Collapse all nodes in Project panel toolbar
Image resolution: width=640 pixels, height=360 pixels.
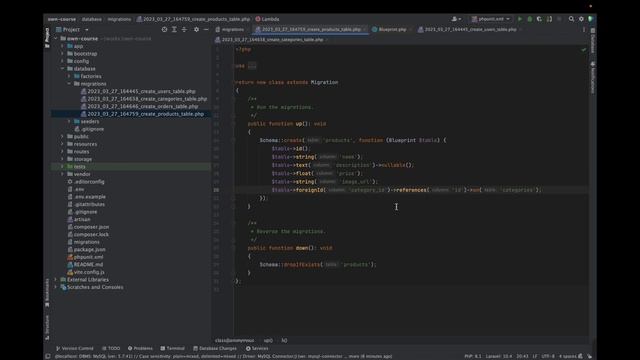point(184,29)
